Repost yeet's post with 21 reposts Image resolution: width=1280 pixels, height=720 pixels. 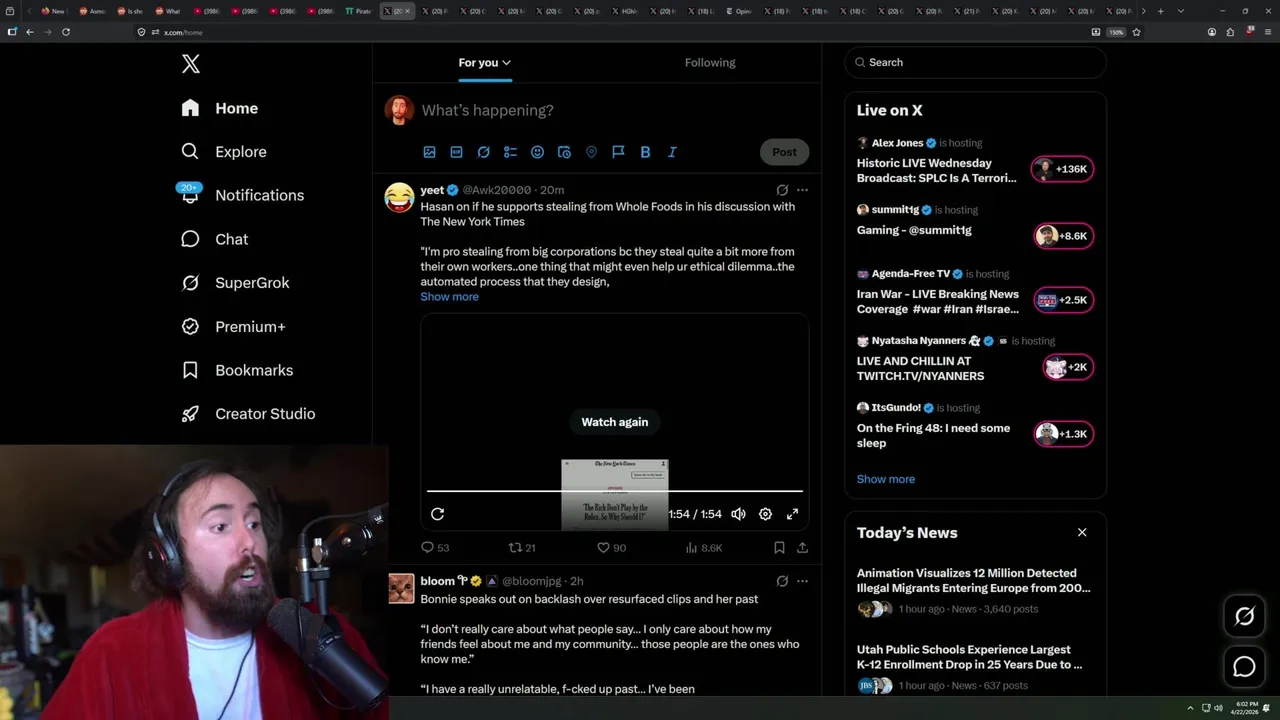click(x=522, y=548)
